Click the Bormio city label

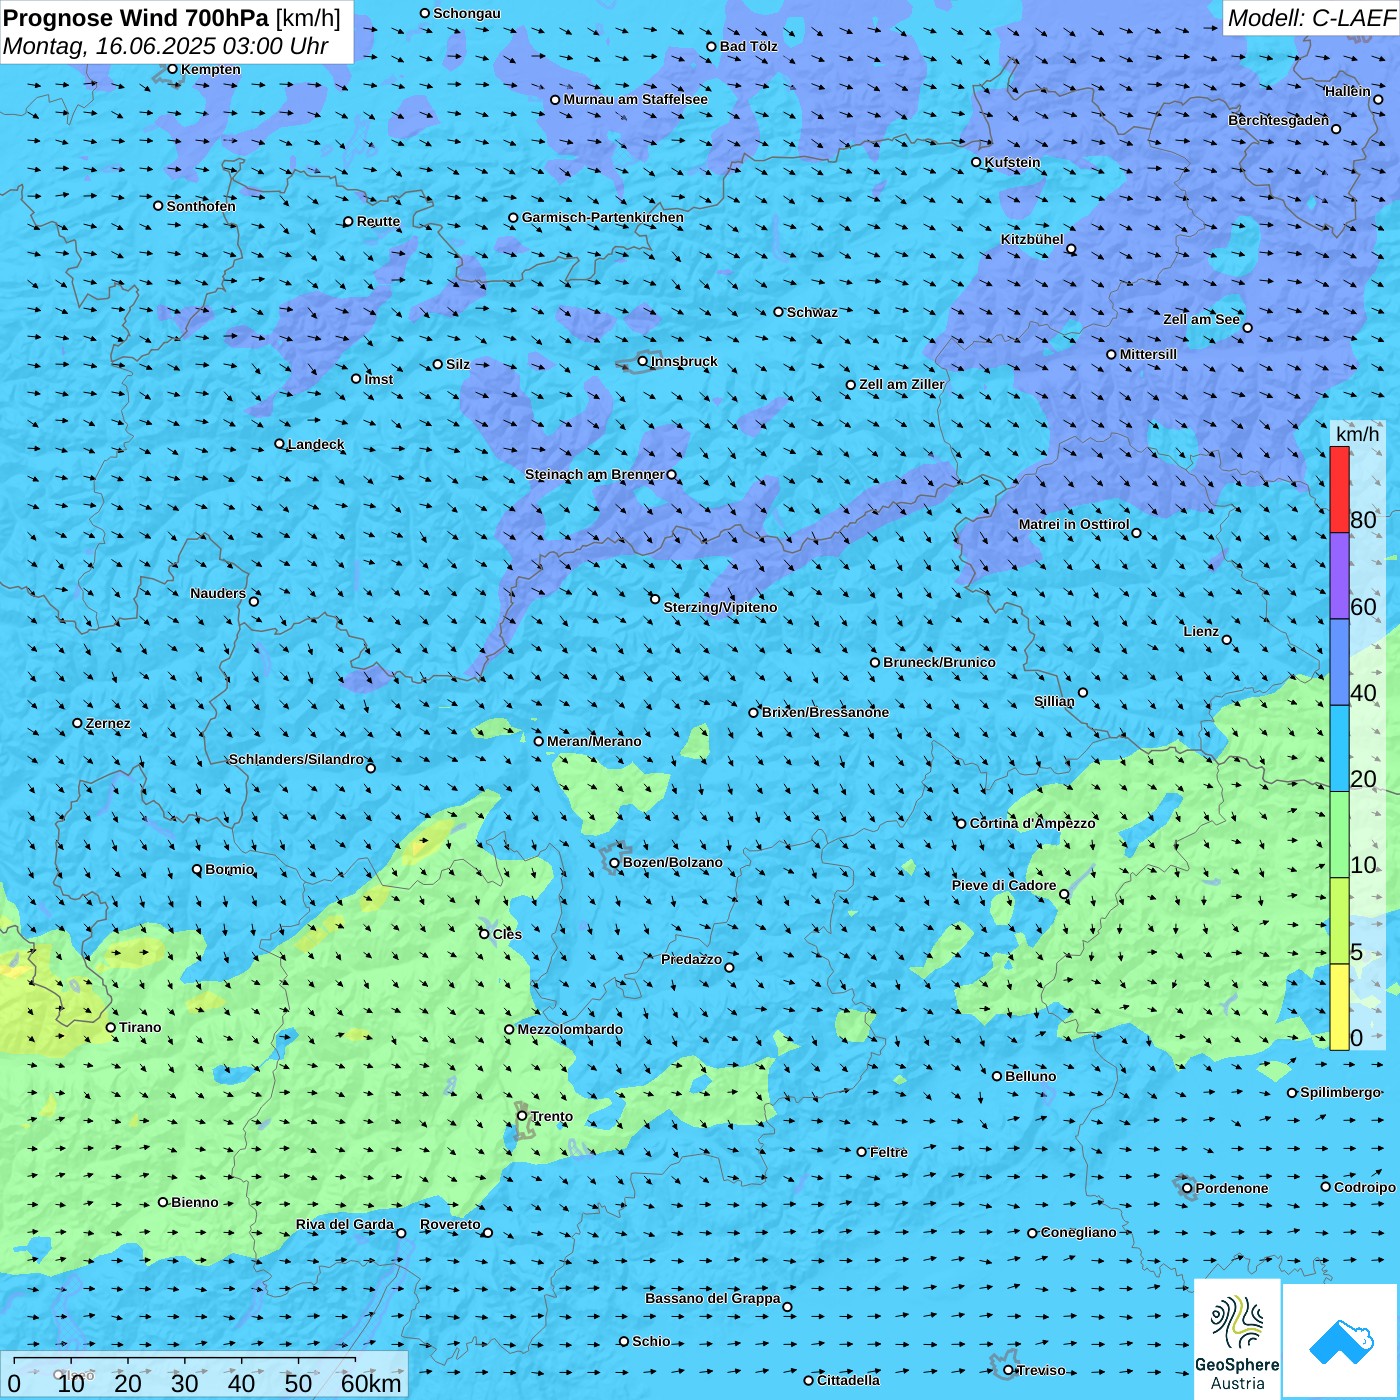[x=229, y=869]
